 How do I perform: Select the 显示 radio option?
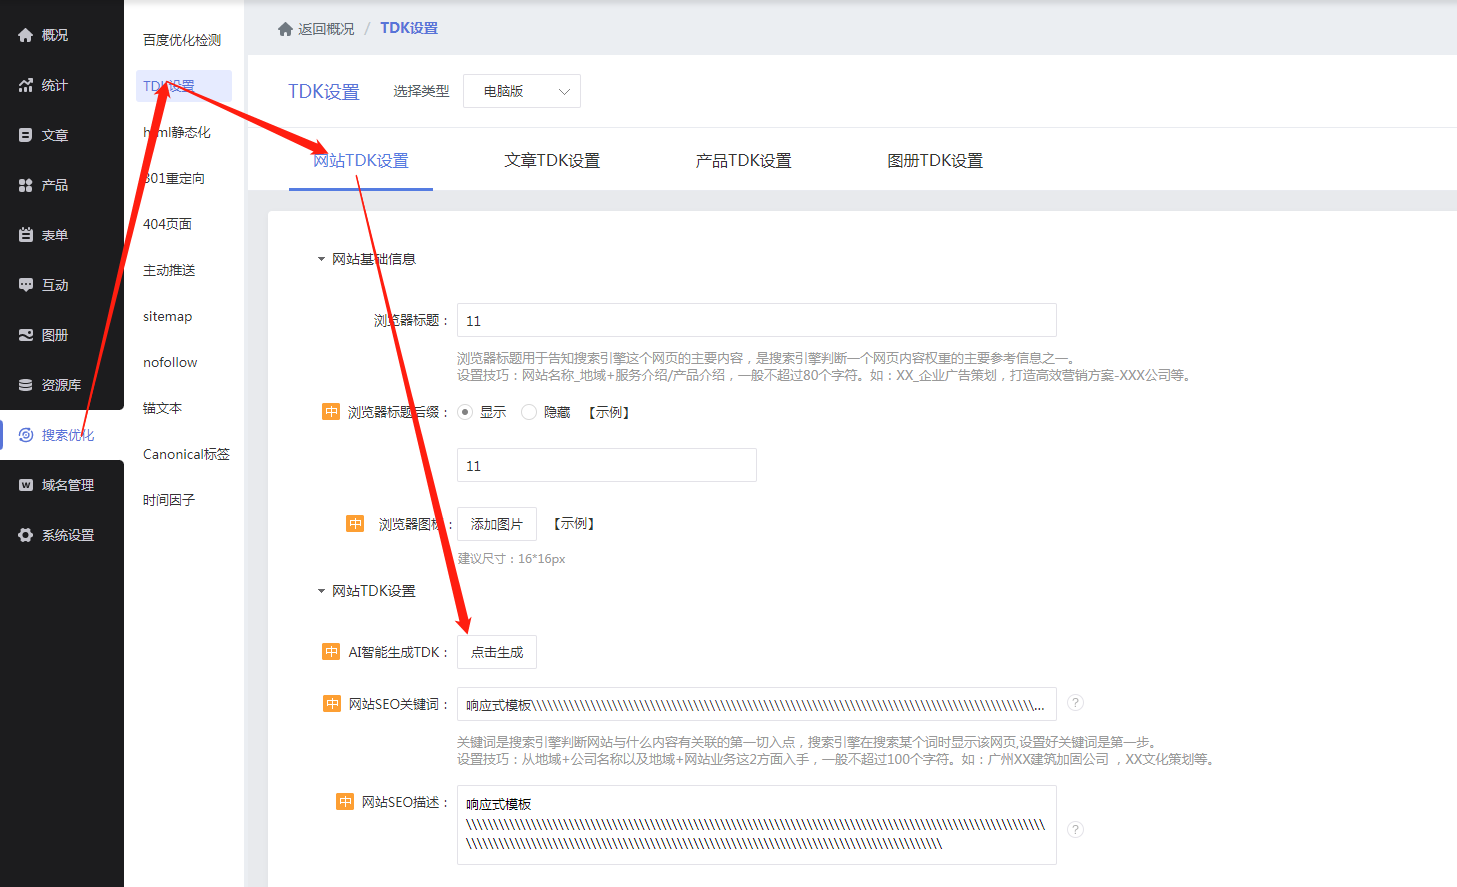465,412
